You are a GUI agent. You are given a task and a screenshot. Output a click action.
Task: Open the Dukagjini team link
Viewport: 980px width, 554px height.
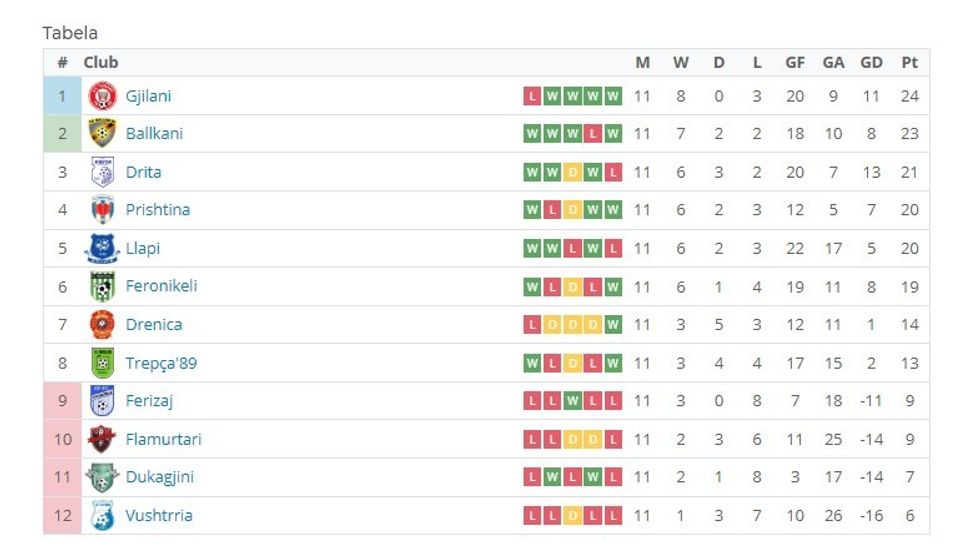point(159,477)
